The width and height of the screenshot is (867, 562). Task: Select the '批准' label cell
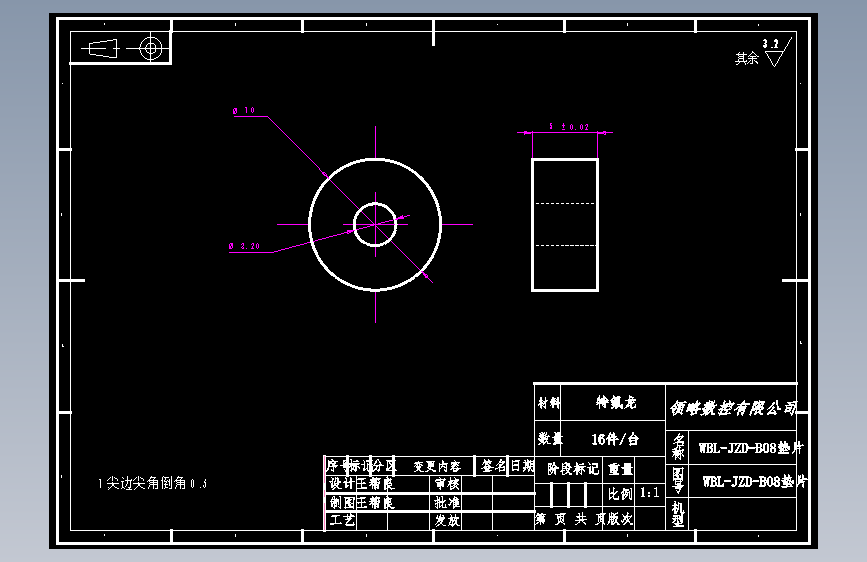tap(447, 502)
